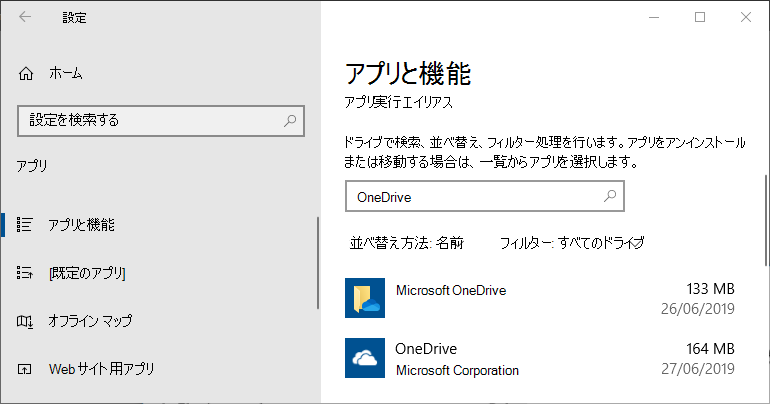Click the 133 MB size text
This screenshot has width=770, height=404.
(710, 289)
